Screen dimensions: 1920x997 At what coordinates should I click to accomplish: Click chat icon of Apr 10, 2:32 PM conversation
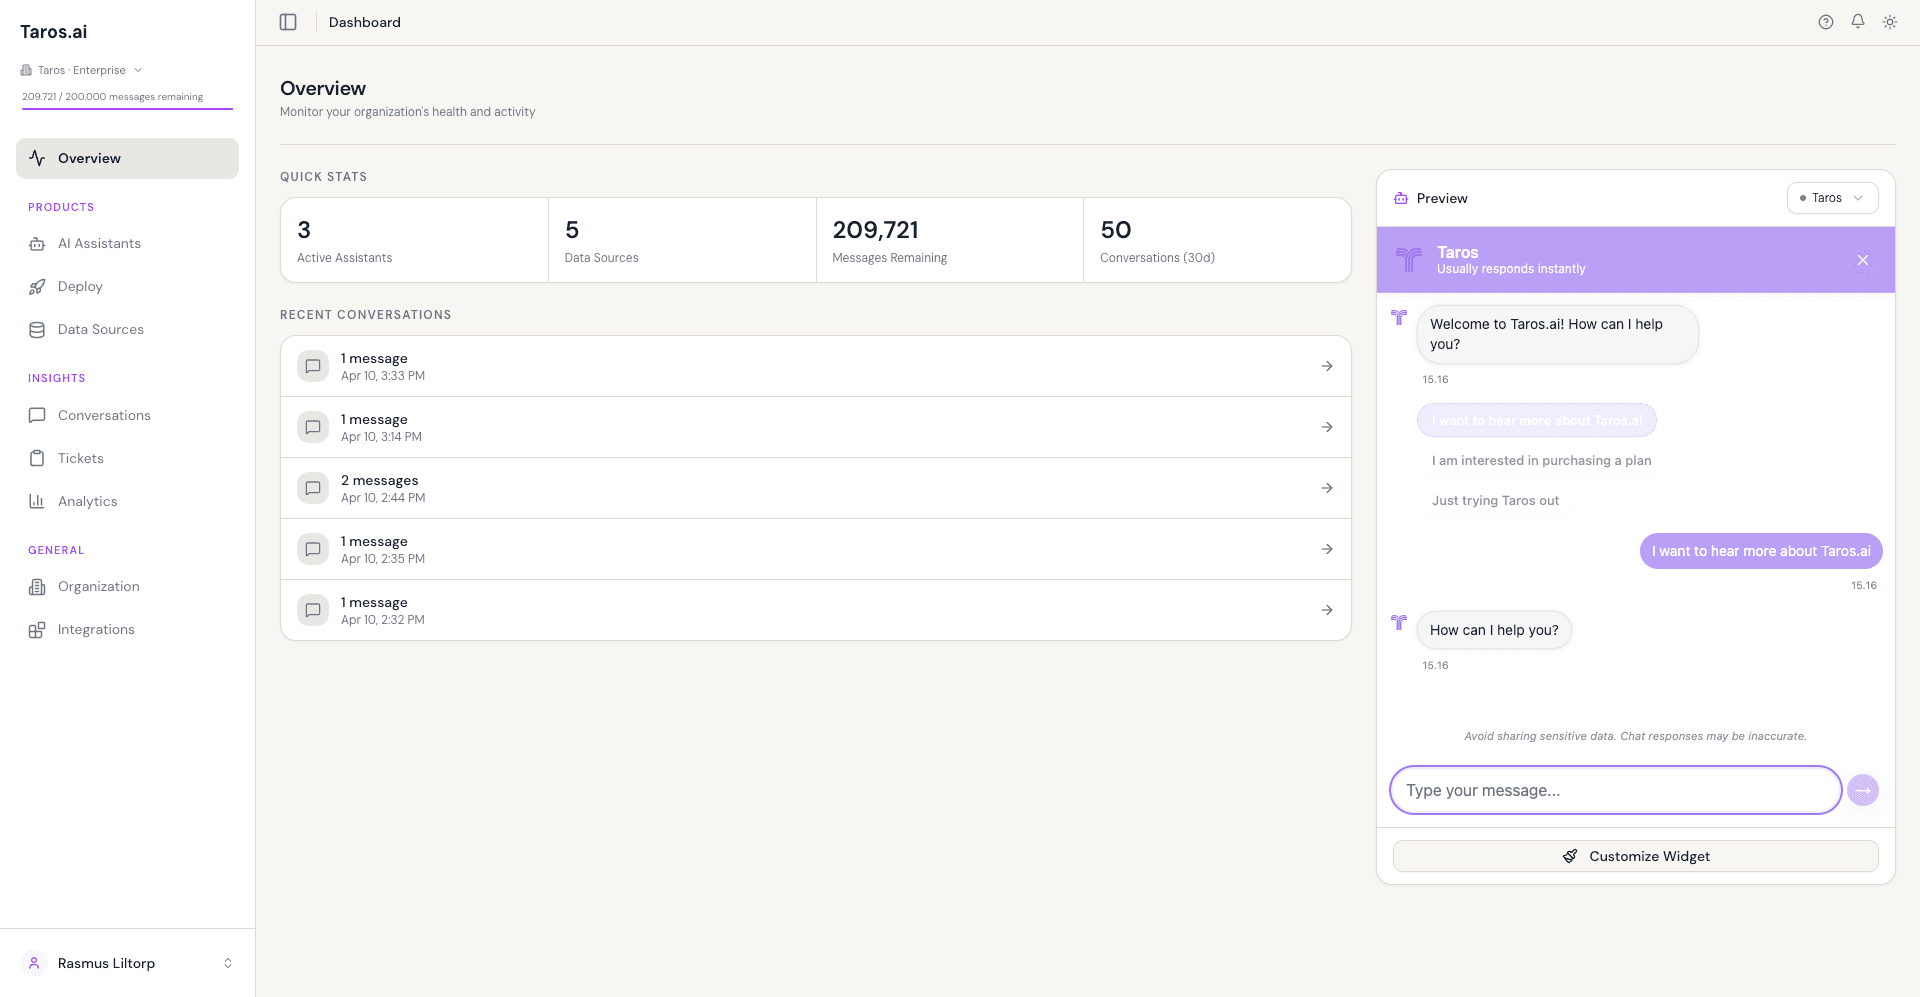[313, 610]
